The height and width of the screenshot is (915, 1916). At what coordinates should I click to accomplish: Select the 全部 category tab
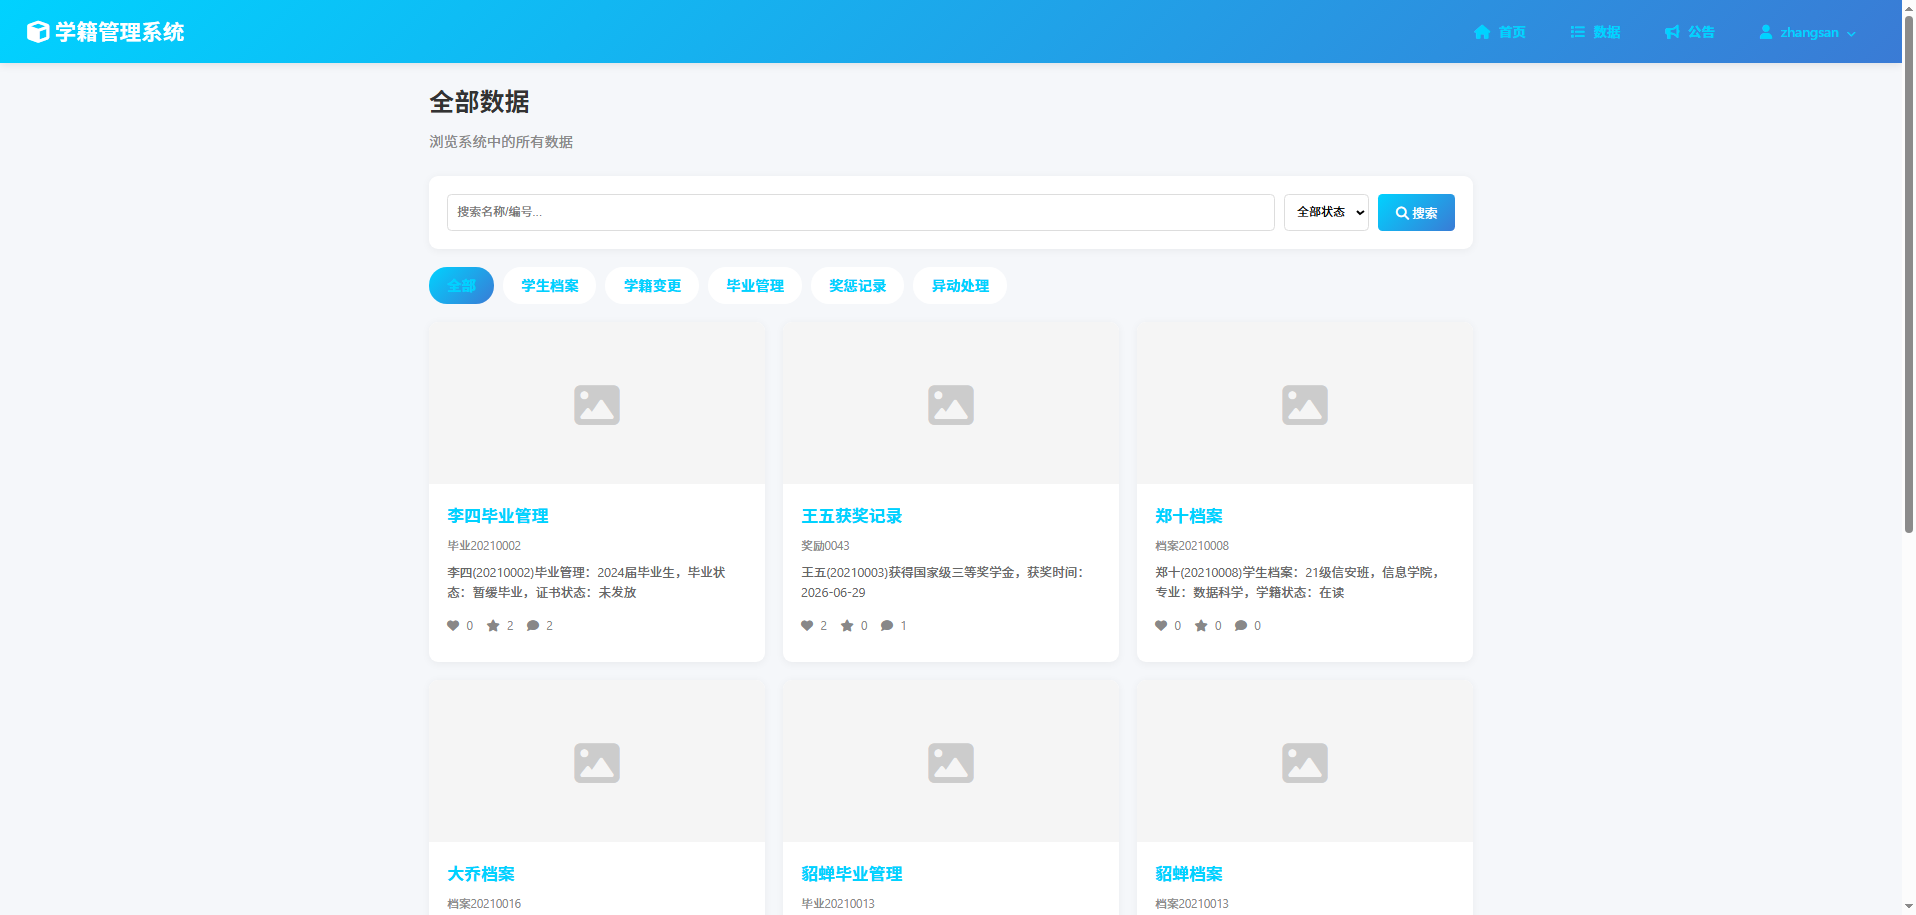click(461, 286)
